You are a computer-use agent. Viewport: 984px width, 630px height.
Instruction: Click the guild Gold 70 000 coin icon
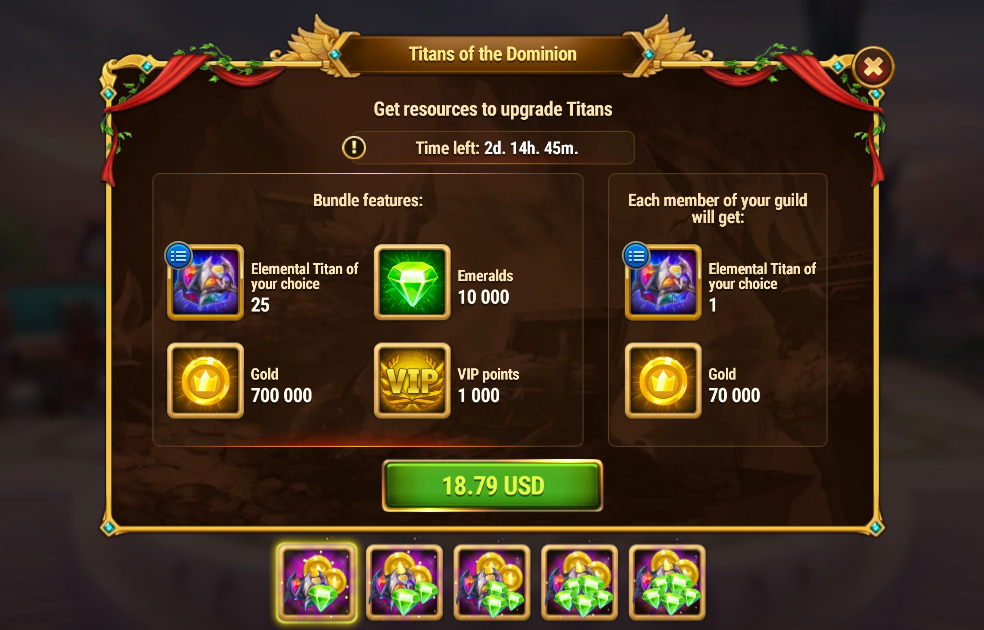[x=663, y=380]
